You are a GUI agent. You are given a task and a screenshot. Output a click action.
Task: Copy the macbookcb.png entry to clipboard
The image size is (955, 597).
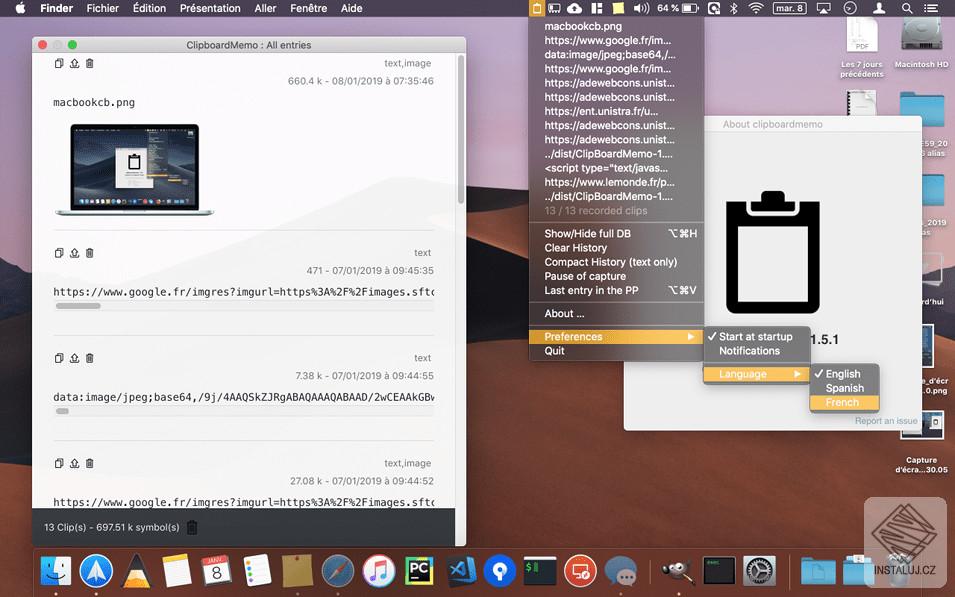point(59,63)
